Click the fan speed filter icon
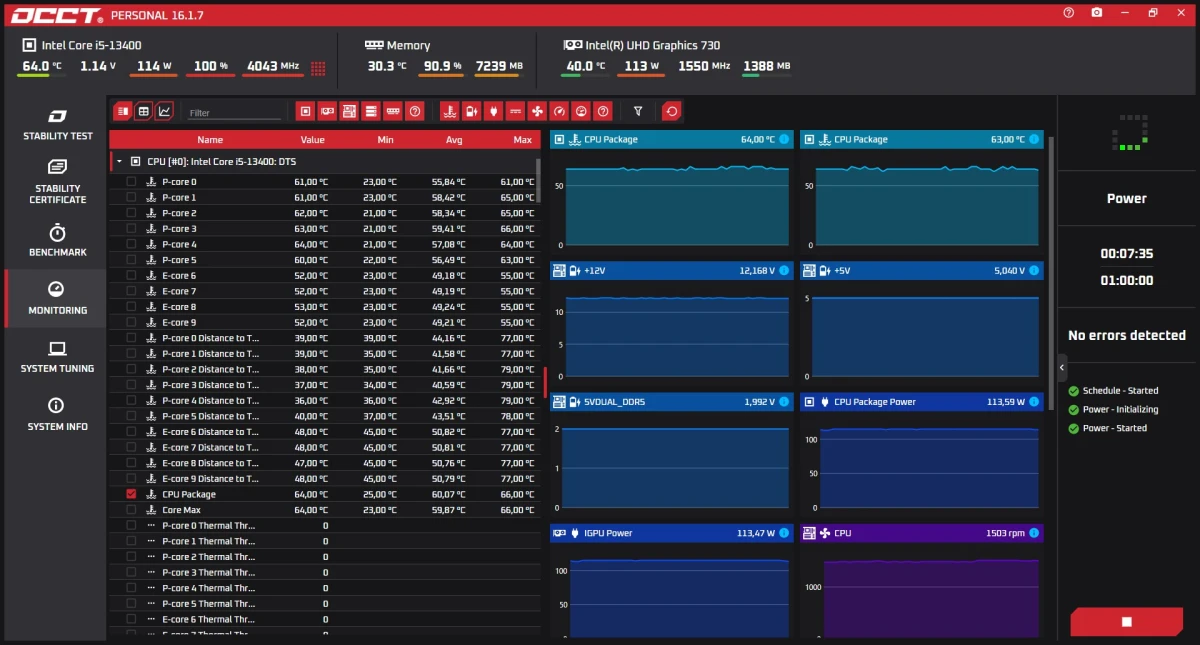Image resolution: width=1200 pixels, height=645 pixels. click(537, 111)
